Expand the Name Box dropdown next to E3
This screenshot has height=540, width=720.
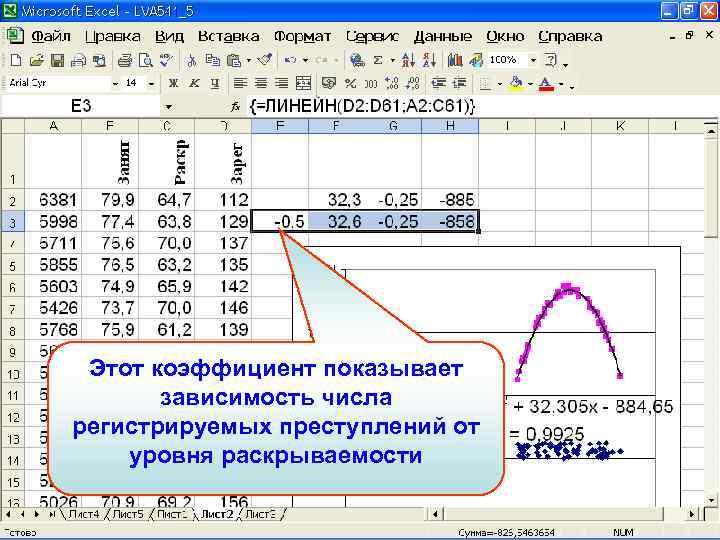tap(169, 107)
